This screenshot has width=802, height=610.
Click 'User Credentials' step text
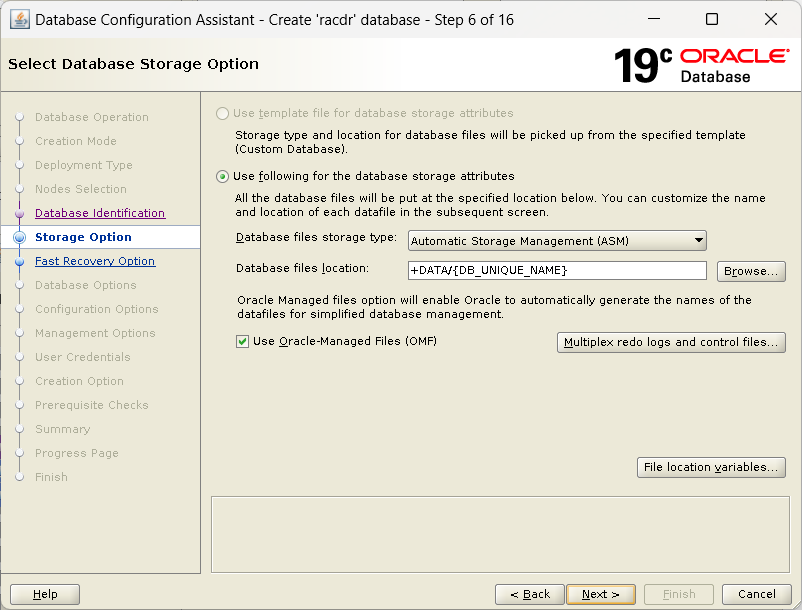click(82, 357)
